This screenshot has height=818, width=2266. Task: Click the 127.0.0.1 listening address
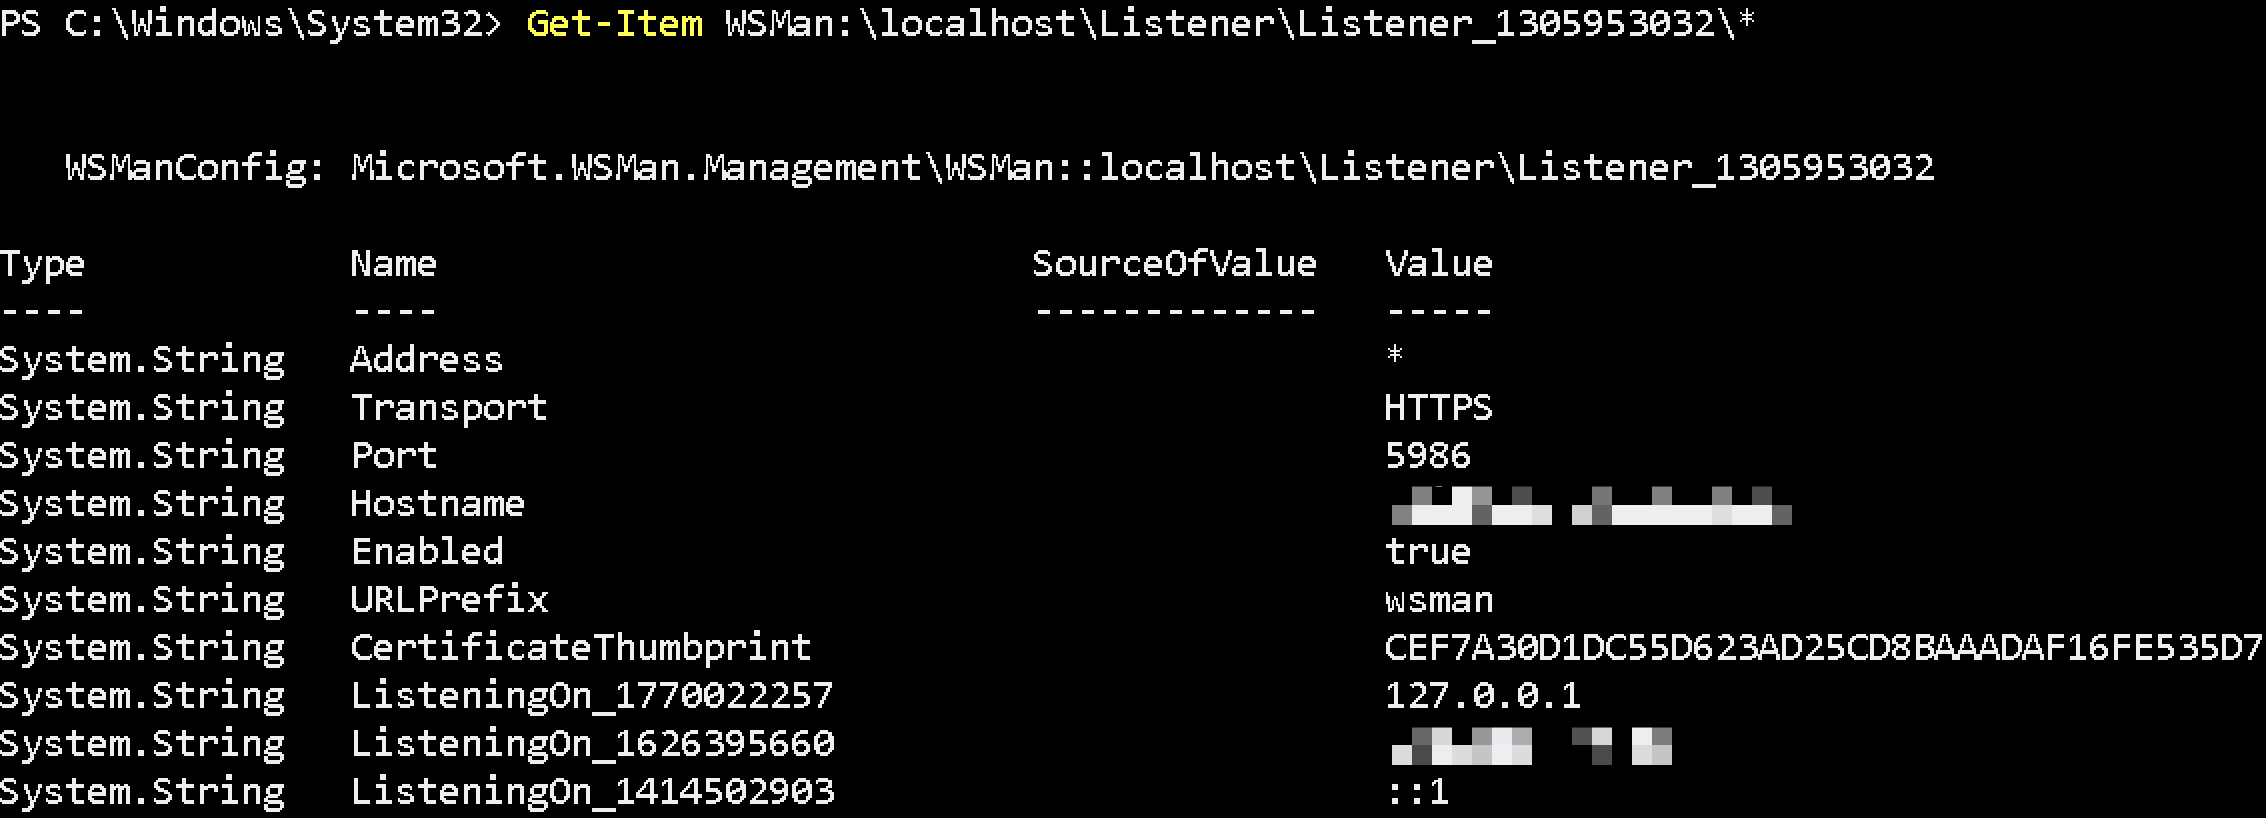[x=1482, y=696]
